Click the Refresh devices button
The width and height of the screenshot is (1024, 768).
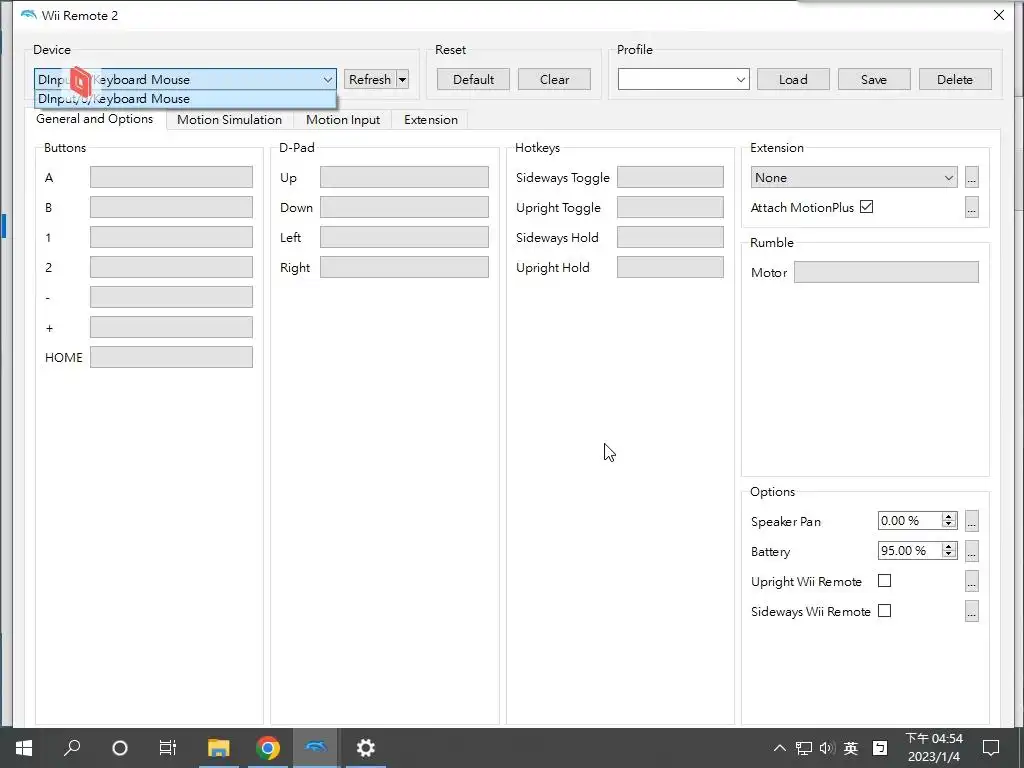click(370, 80)
